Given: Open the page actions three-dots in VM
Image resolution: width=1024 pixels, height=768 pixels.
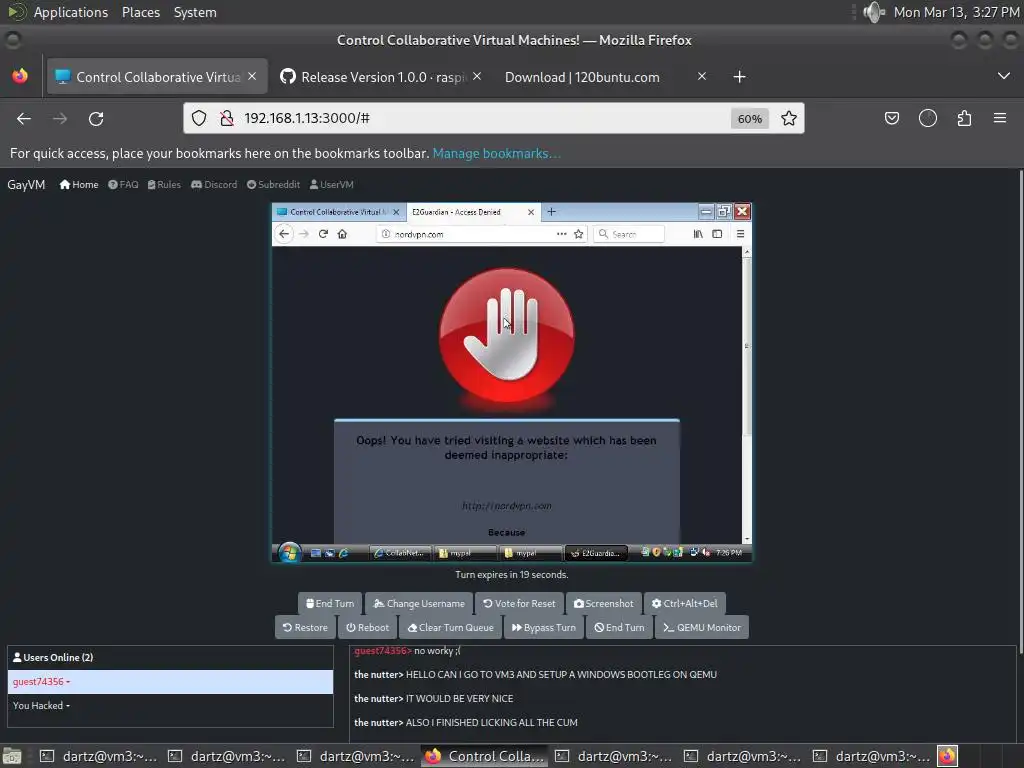Looking at the screenshot, I should point(562,234).
